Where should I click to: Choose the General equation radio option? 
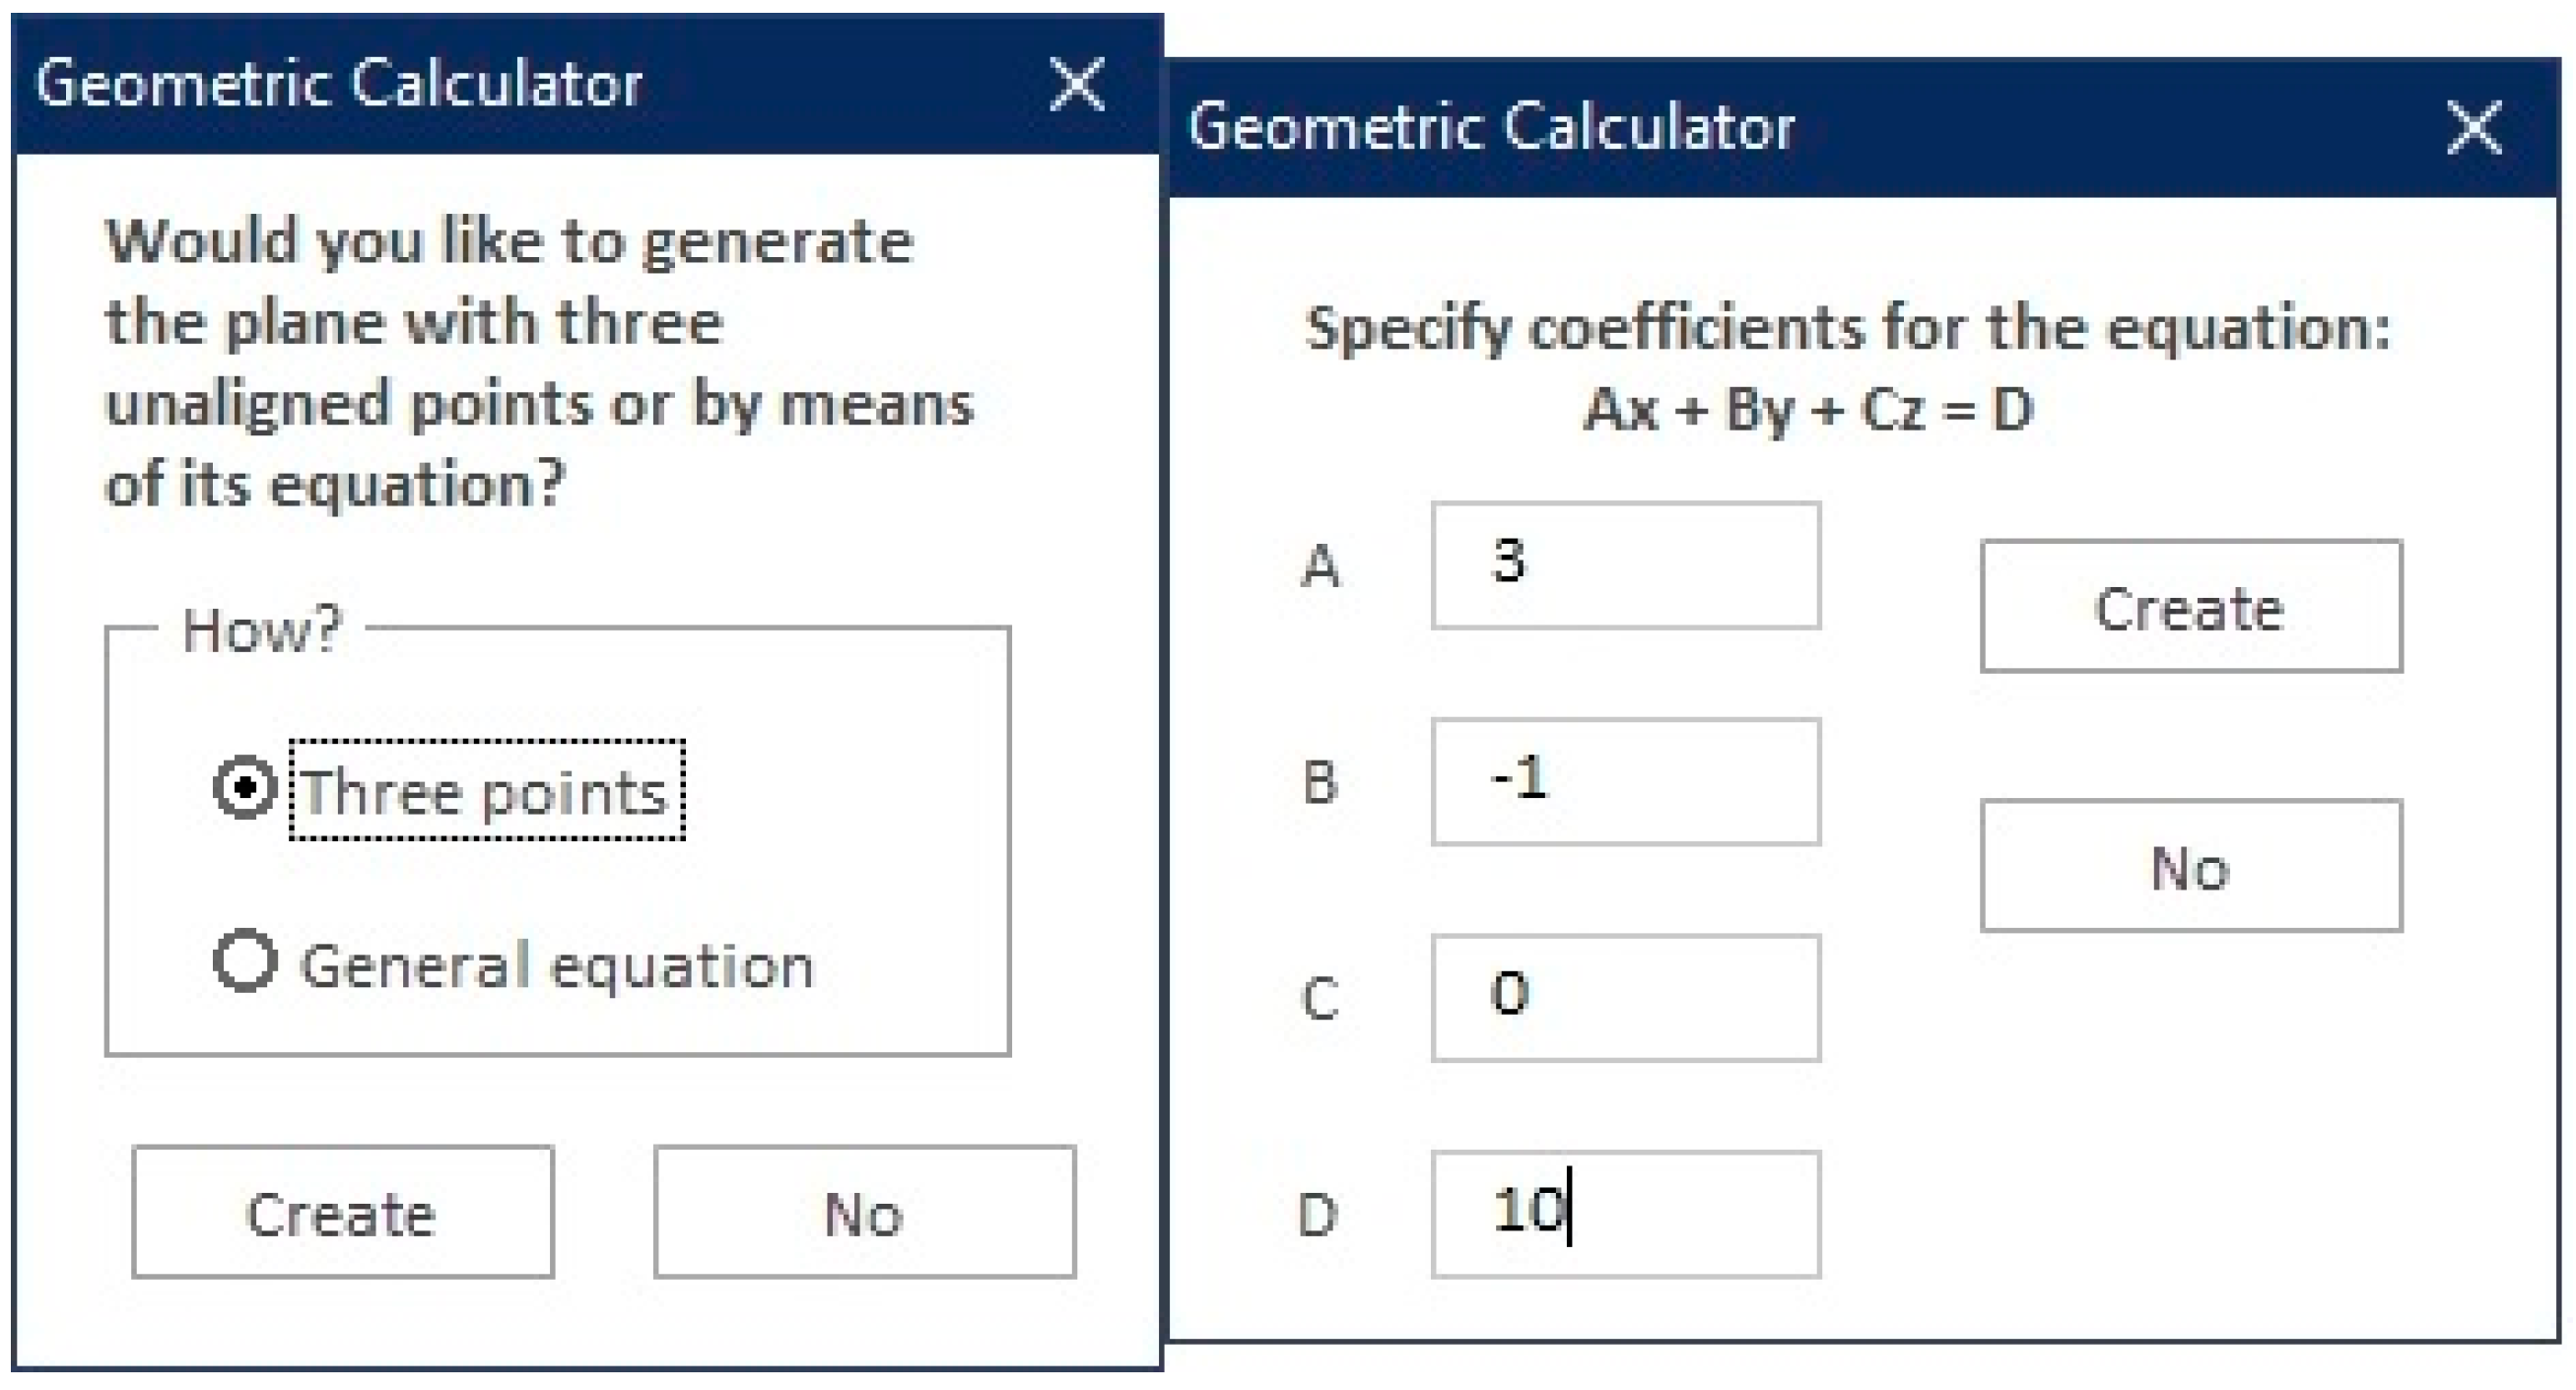pyautogui.click(x=245, y=962)
